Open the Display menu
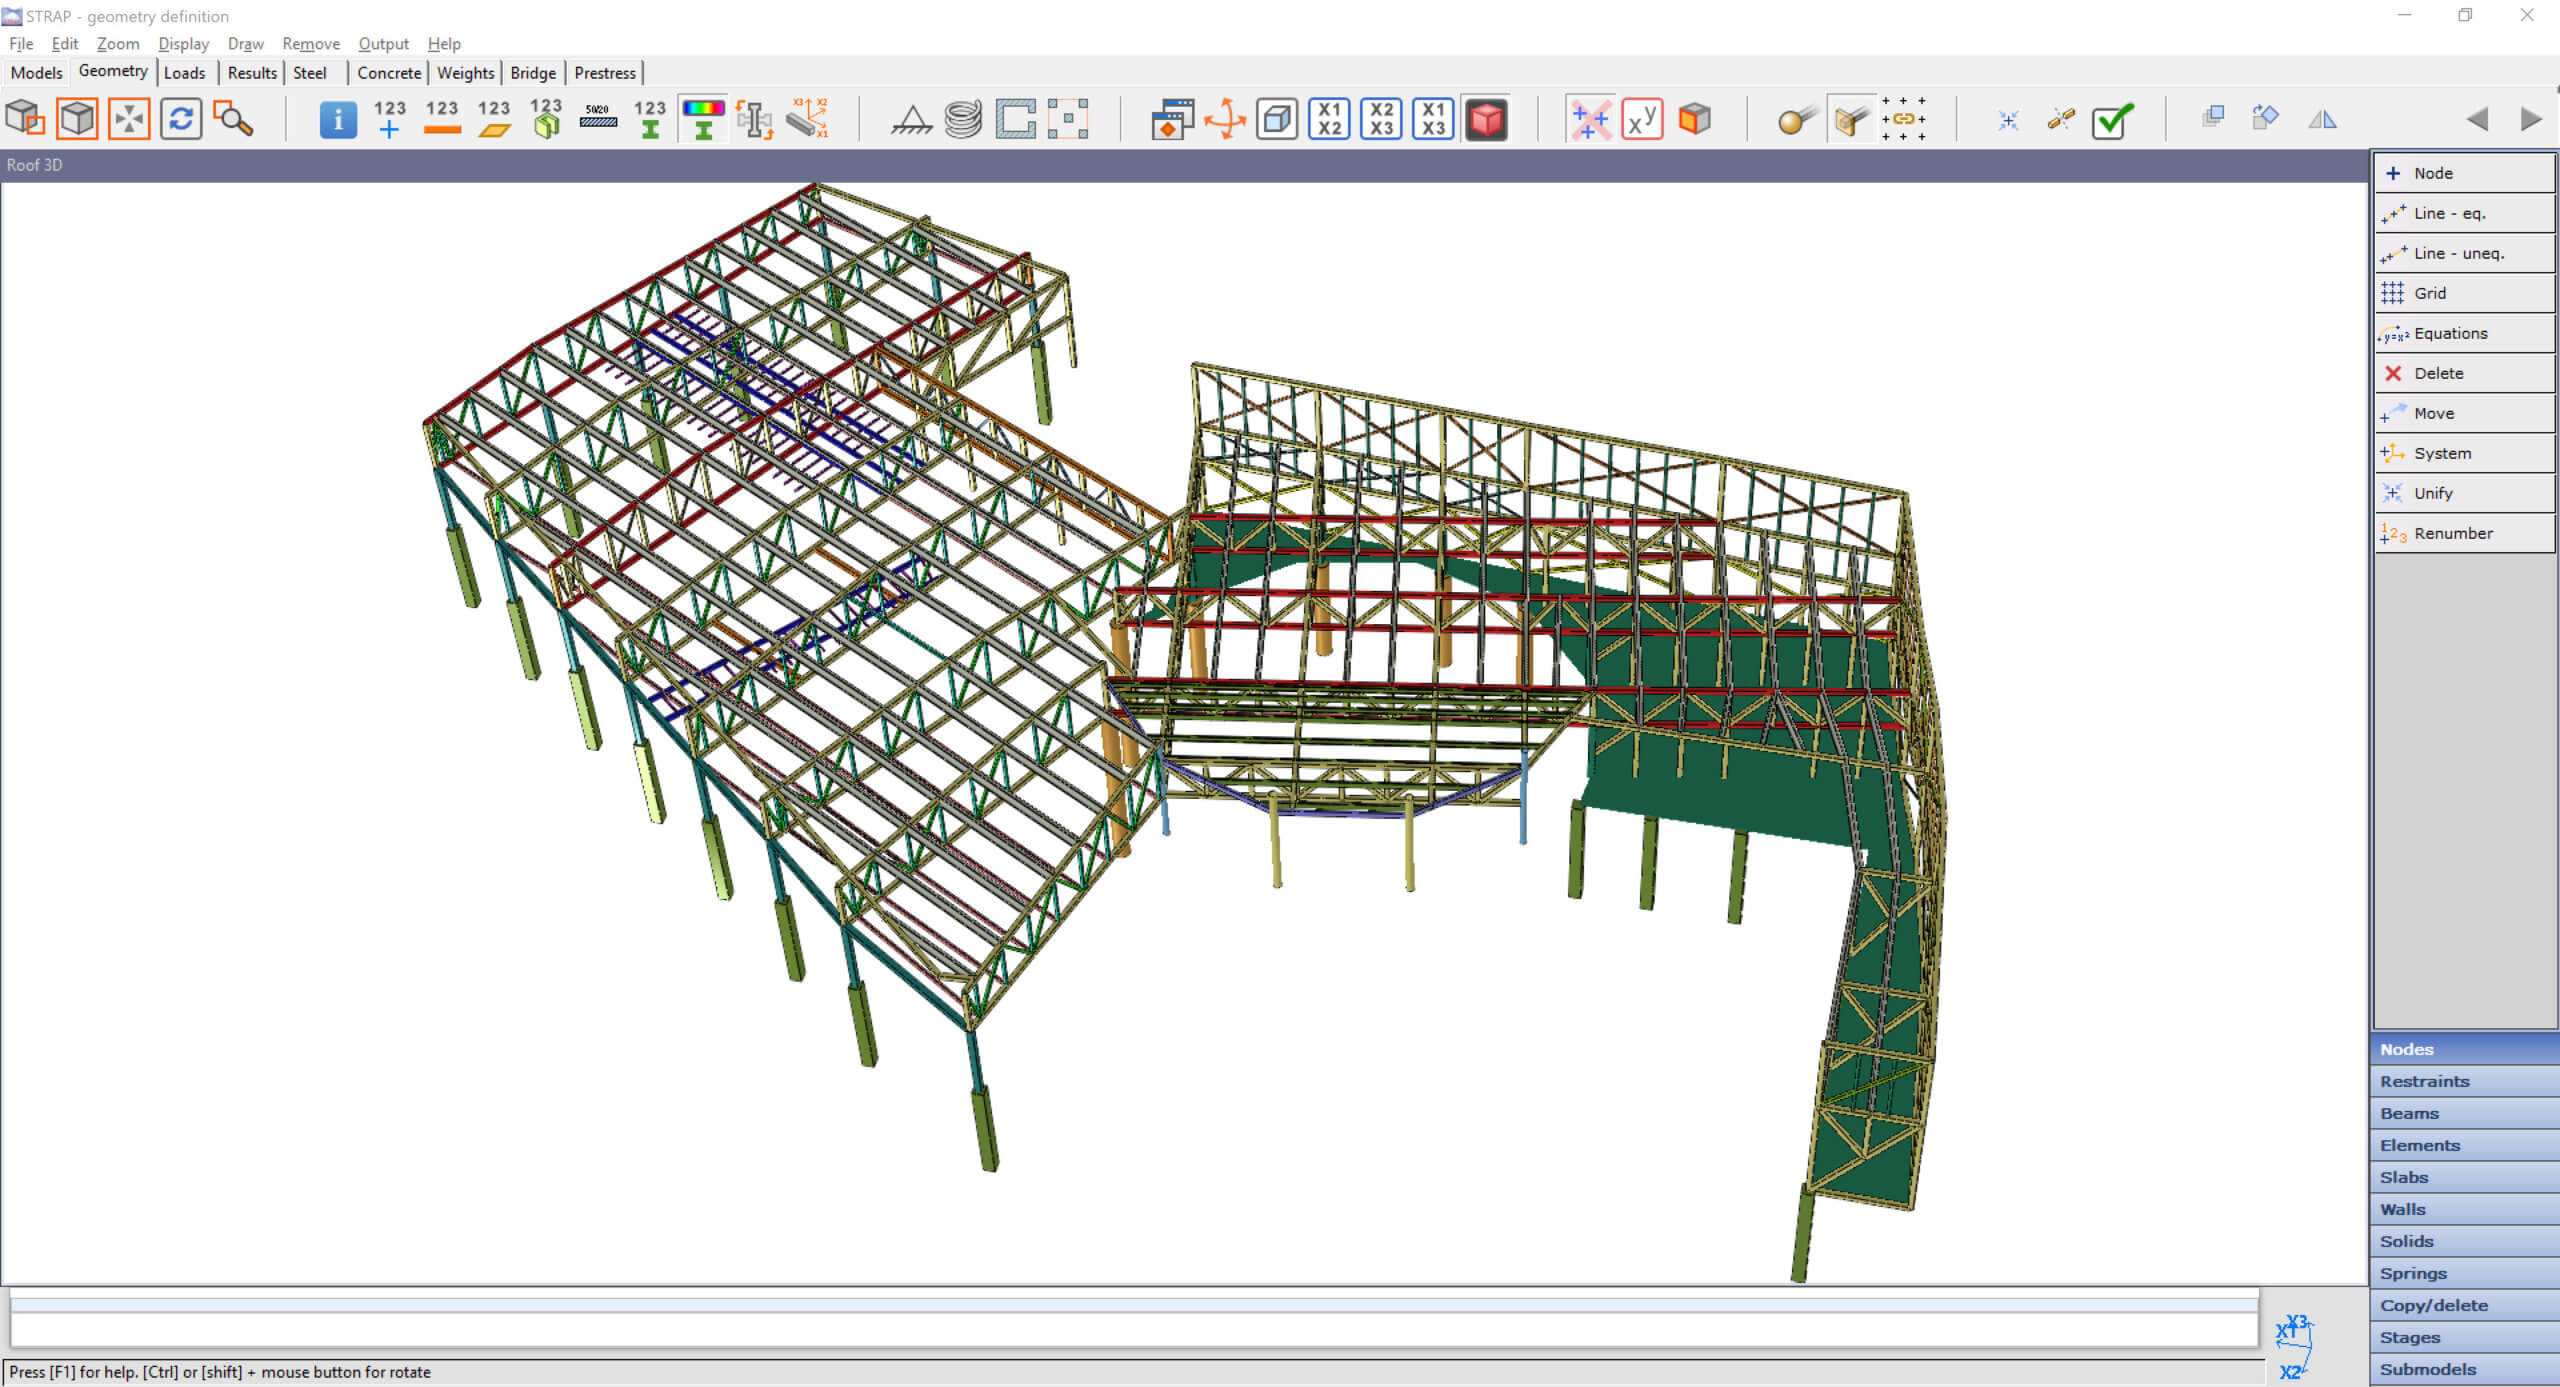 pos(183,44)
